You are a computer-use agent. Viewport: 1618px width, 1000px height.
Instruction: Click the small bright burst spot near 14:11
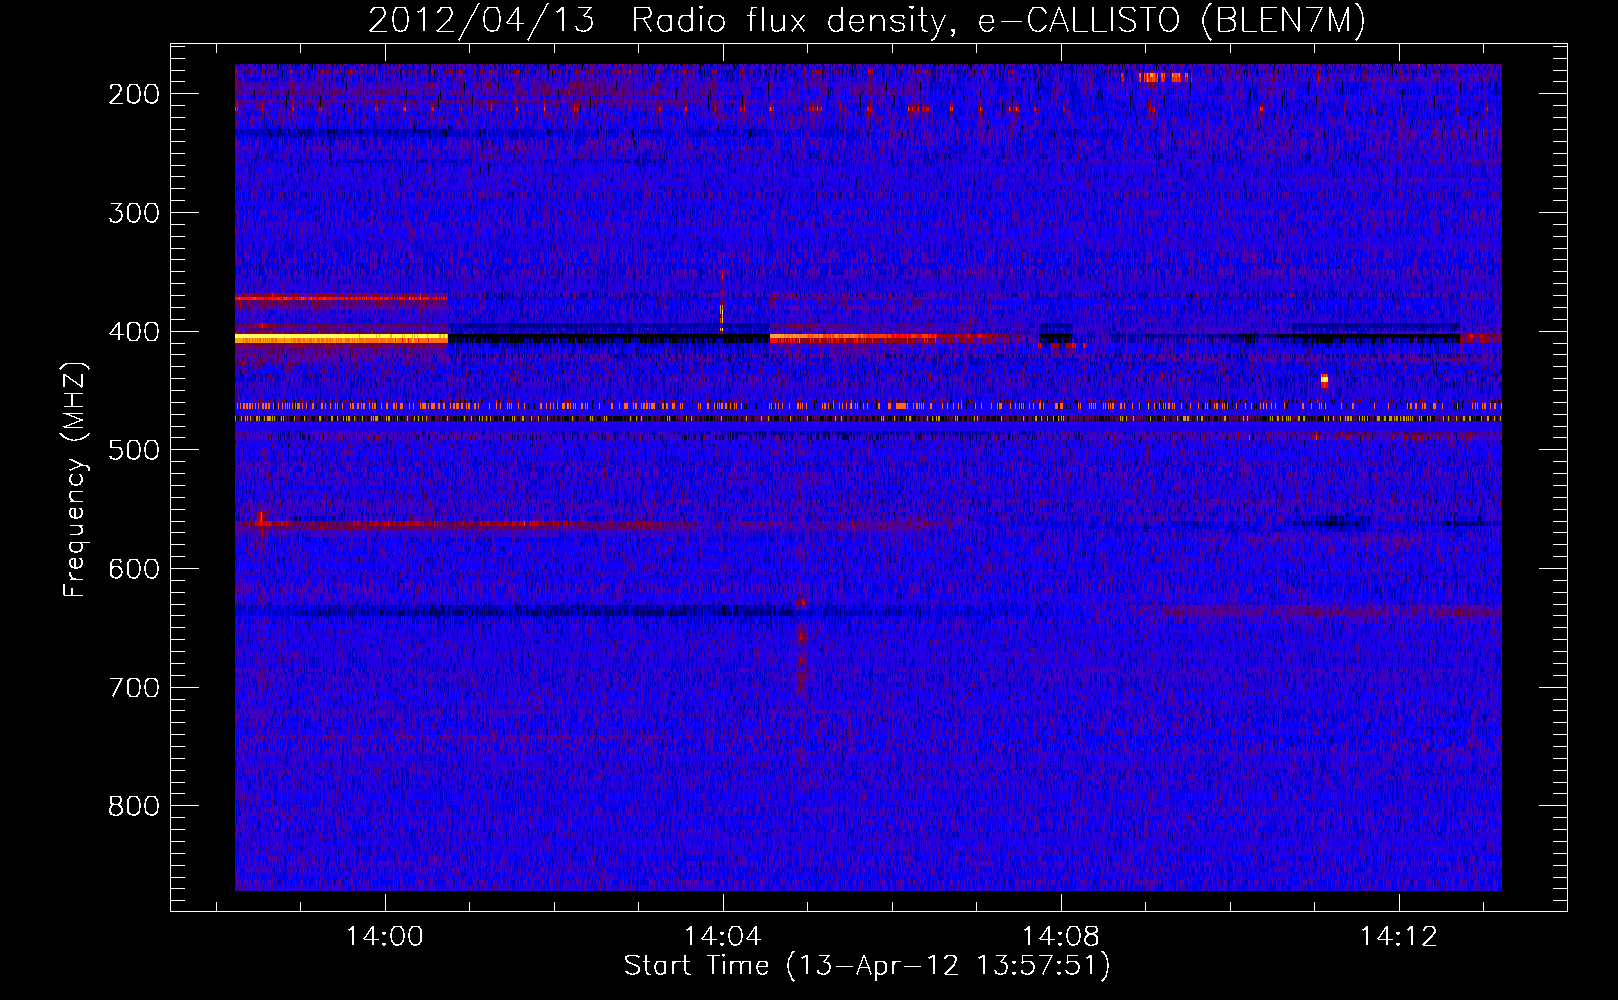pos(1324,380)
